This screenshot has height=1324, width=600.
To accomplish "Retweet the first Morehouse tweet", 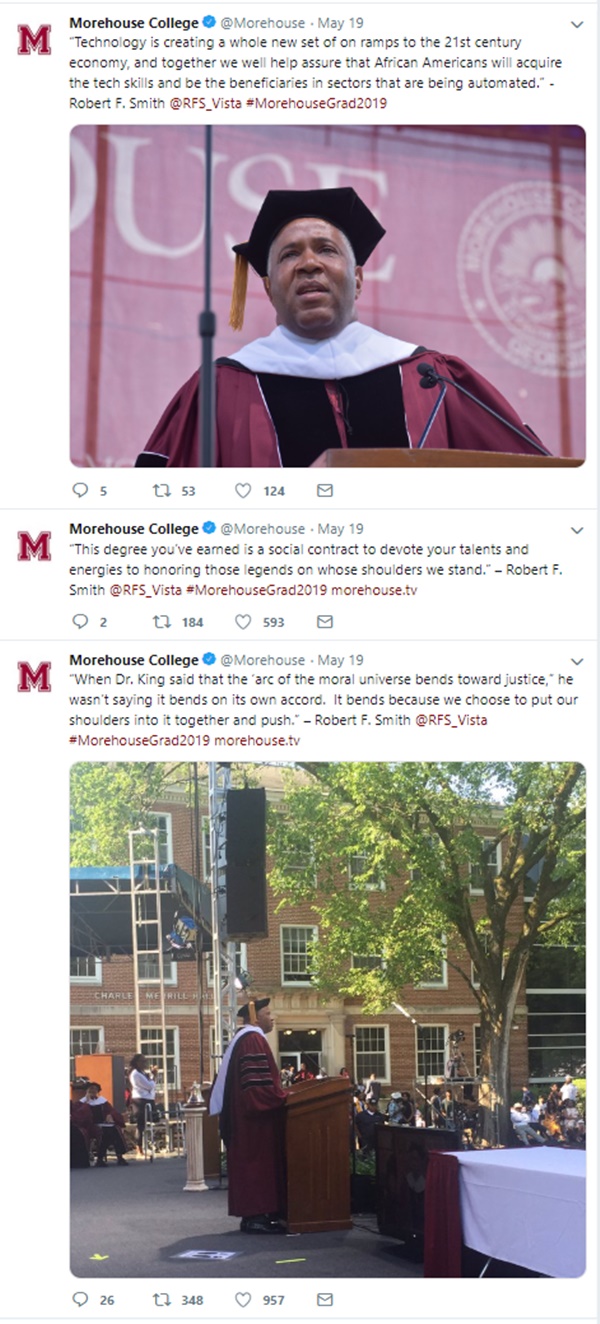I will point(161,490).
